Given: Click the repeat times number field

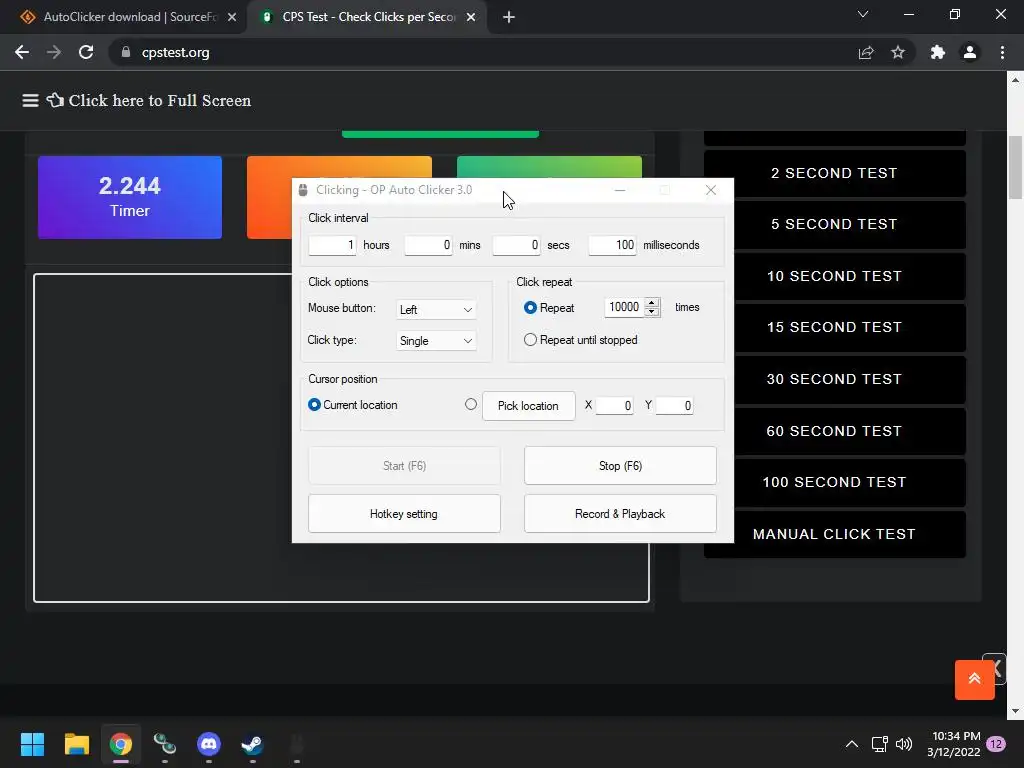Looking at the screenshot, I should (x=624, y=308).
